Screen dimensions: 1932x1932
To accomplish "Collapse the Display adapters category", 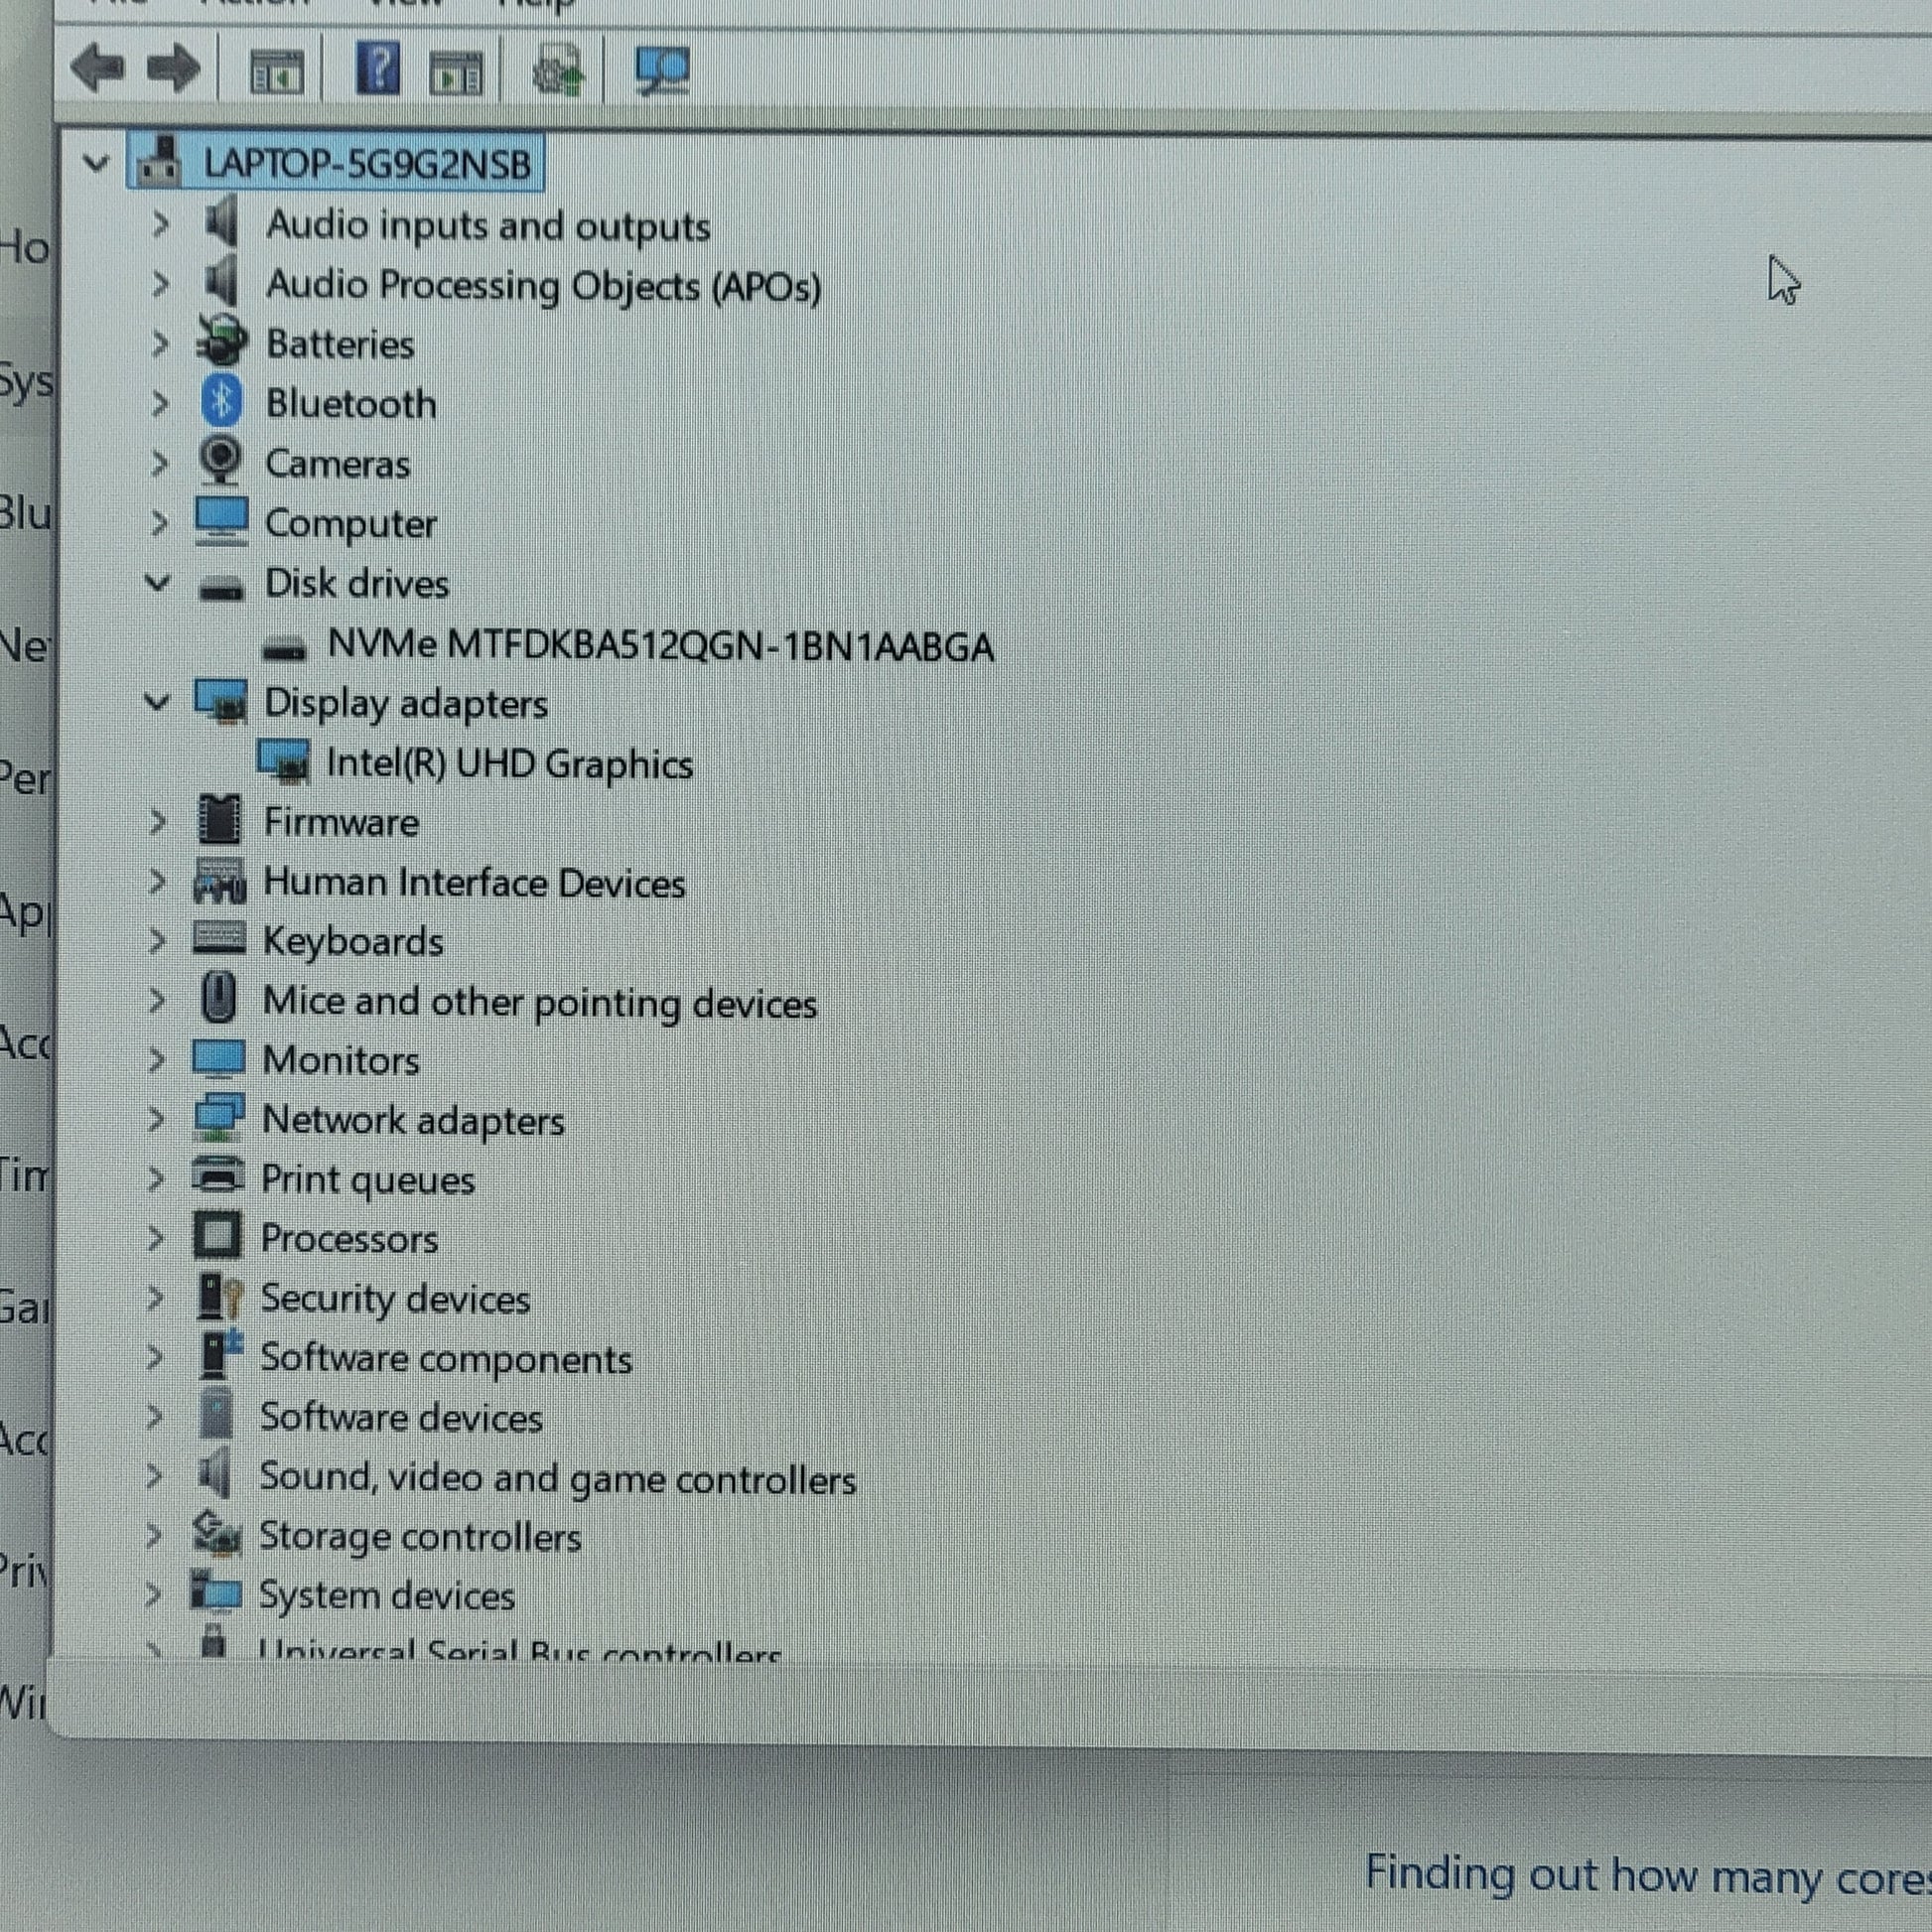I will 156,702.
